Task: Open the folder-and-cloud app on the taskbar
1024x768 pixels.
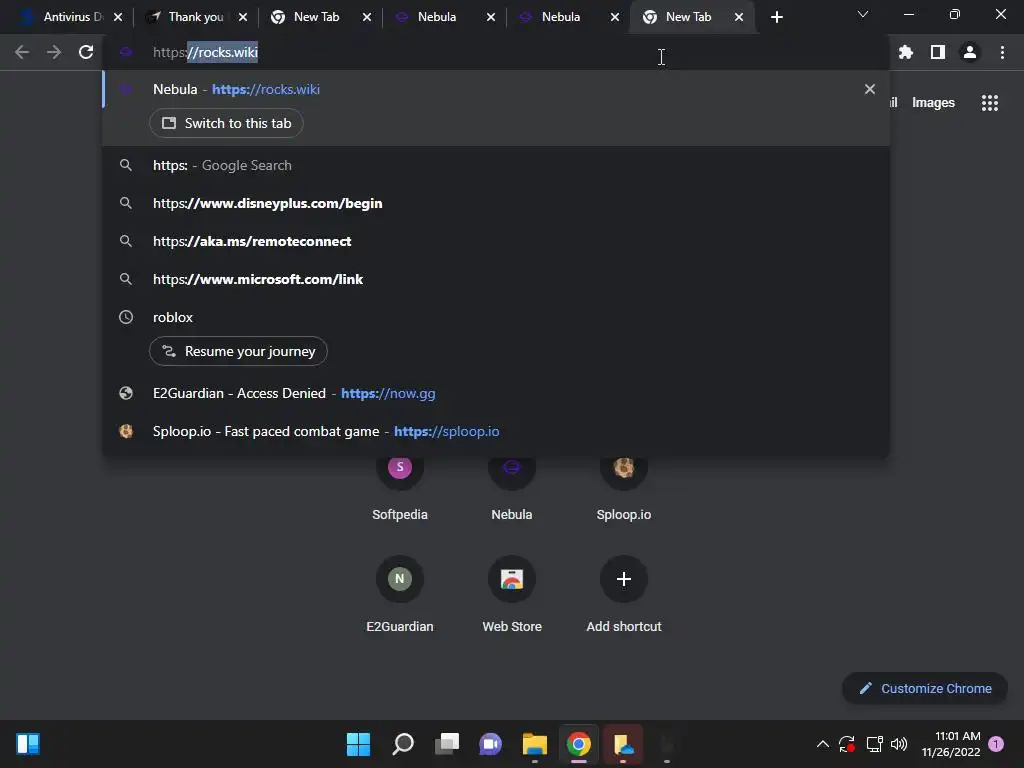Action: point(623,744)
